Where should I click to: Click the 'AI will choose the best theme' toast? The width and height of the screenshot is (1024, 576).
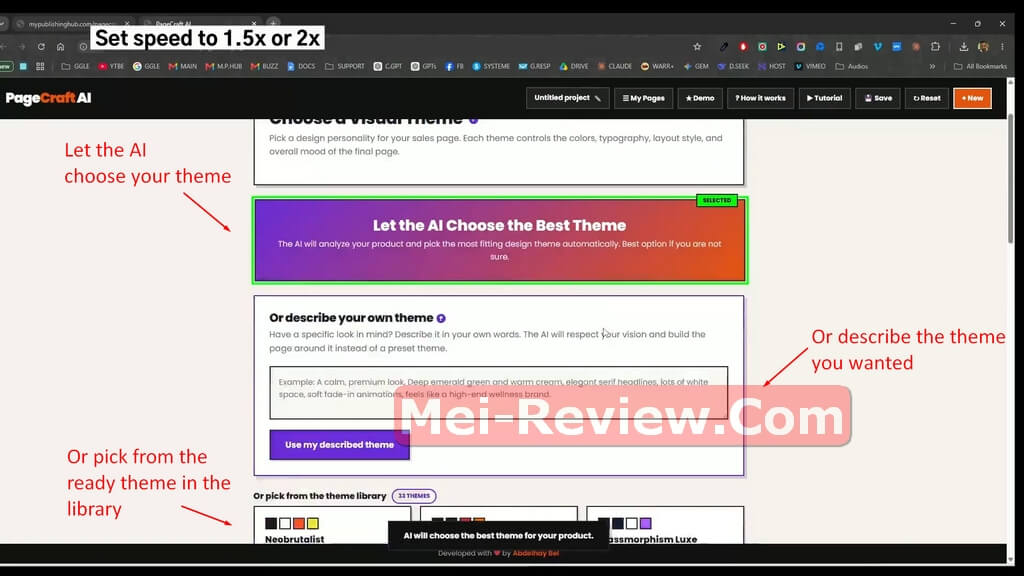tap(498, 536)
